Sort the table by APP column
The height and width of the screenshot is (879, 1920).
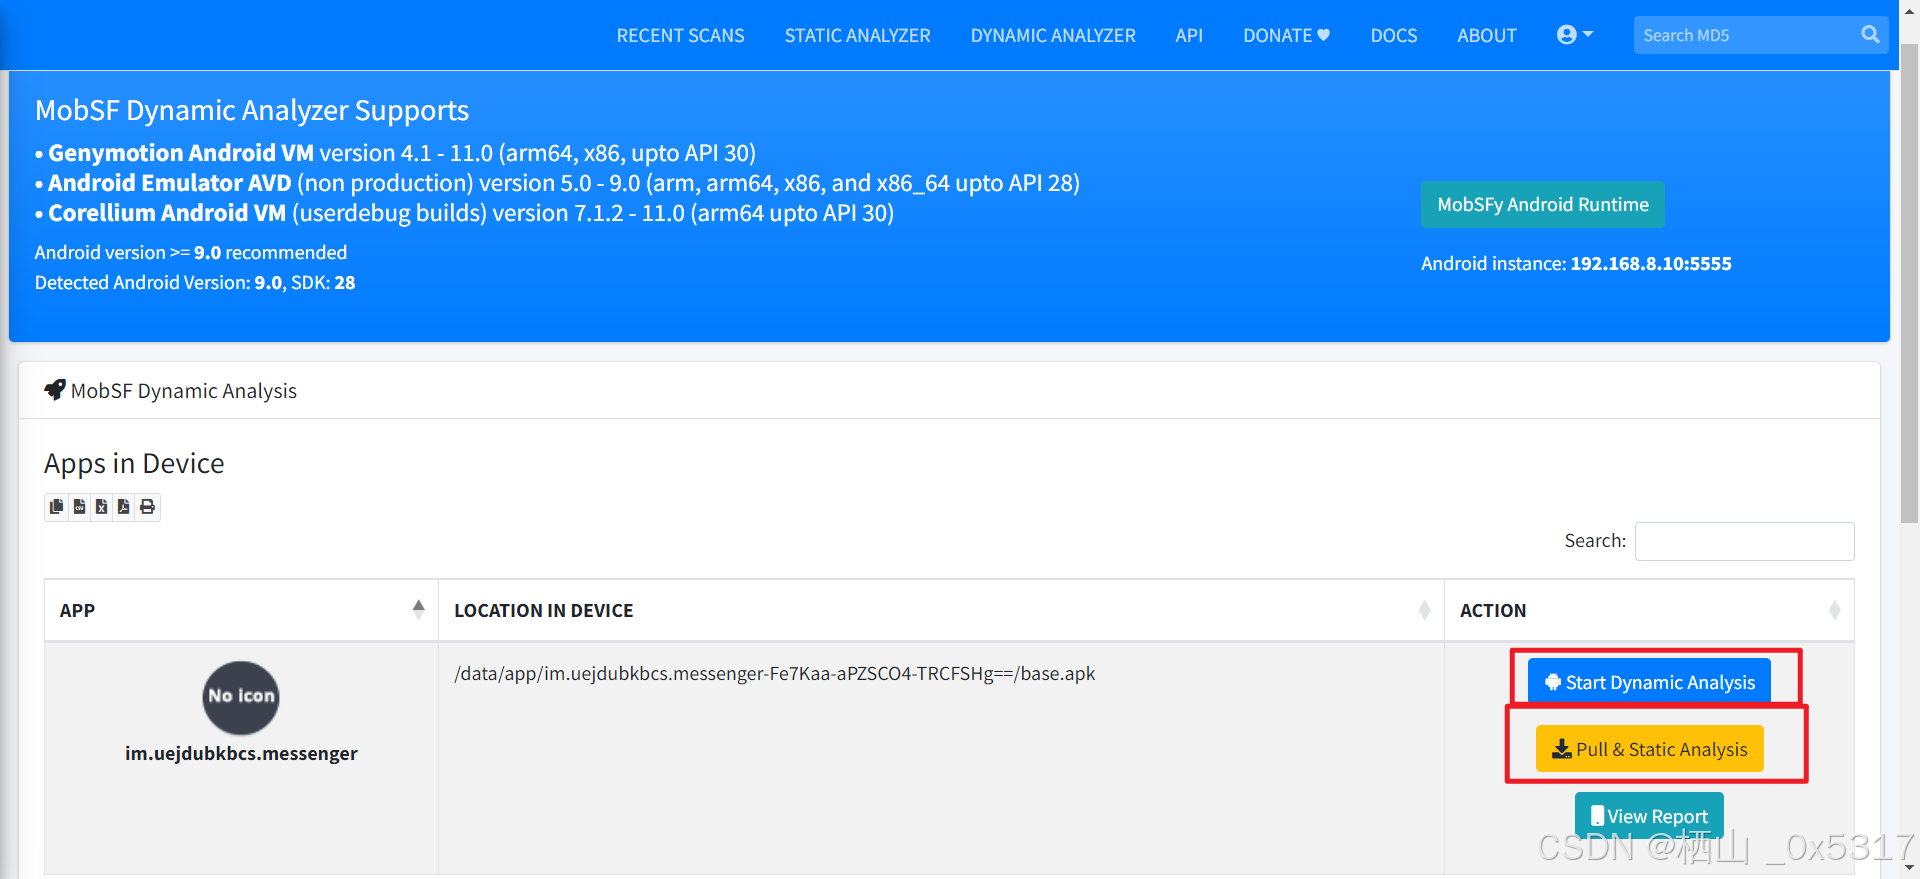pos(241,610)
